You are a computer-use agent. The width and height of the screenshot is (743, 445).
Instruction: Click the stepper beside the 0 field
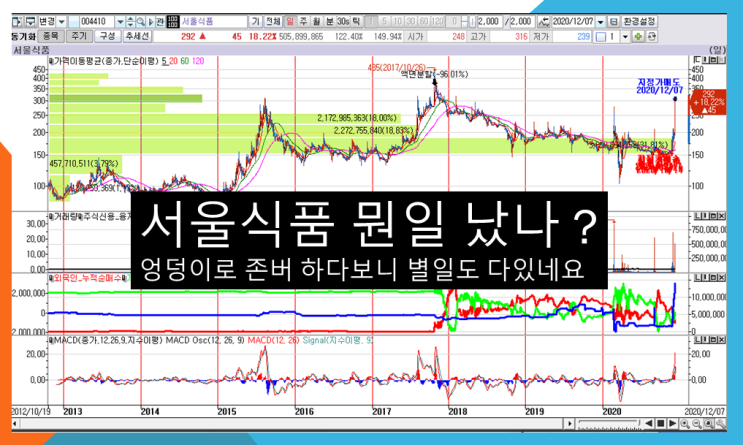pyautogui.click(x=464, y=22)
